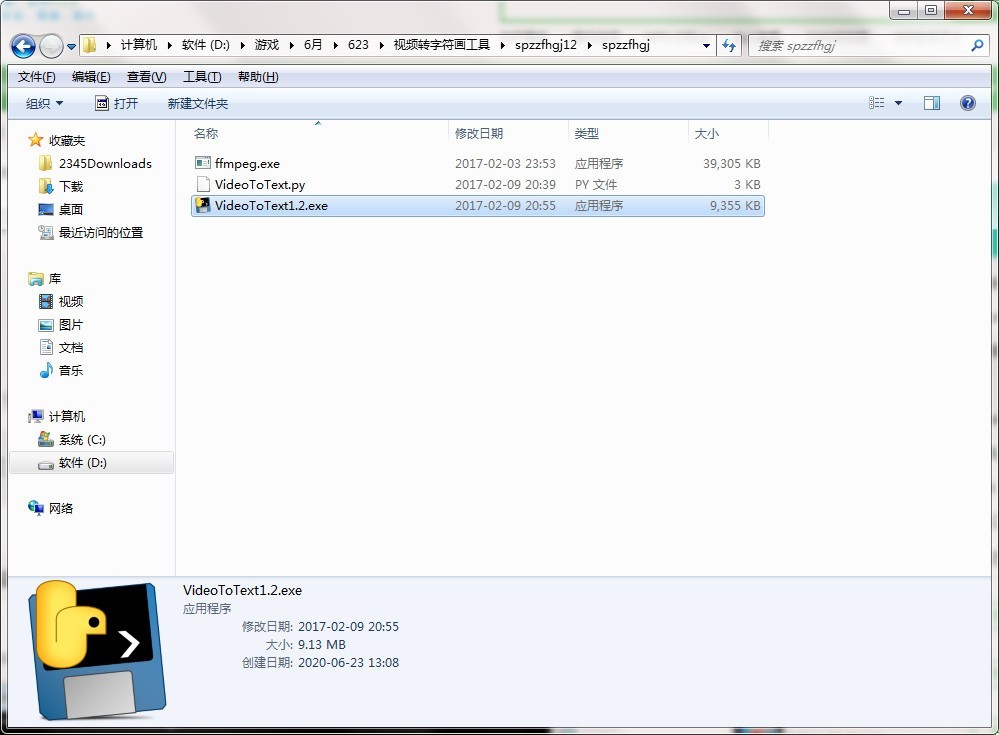Click the 39,305 KB size value
Image resolution: width=999 pixels, height=735 pixels.
click(731, 164)
